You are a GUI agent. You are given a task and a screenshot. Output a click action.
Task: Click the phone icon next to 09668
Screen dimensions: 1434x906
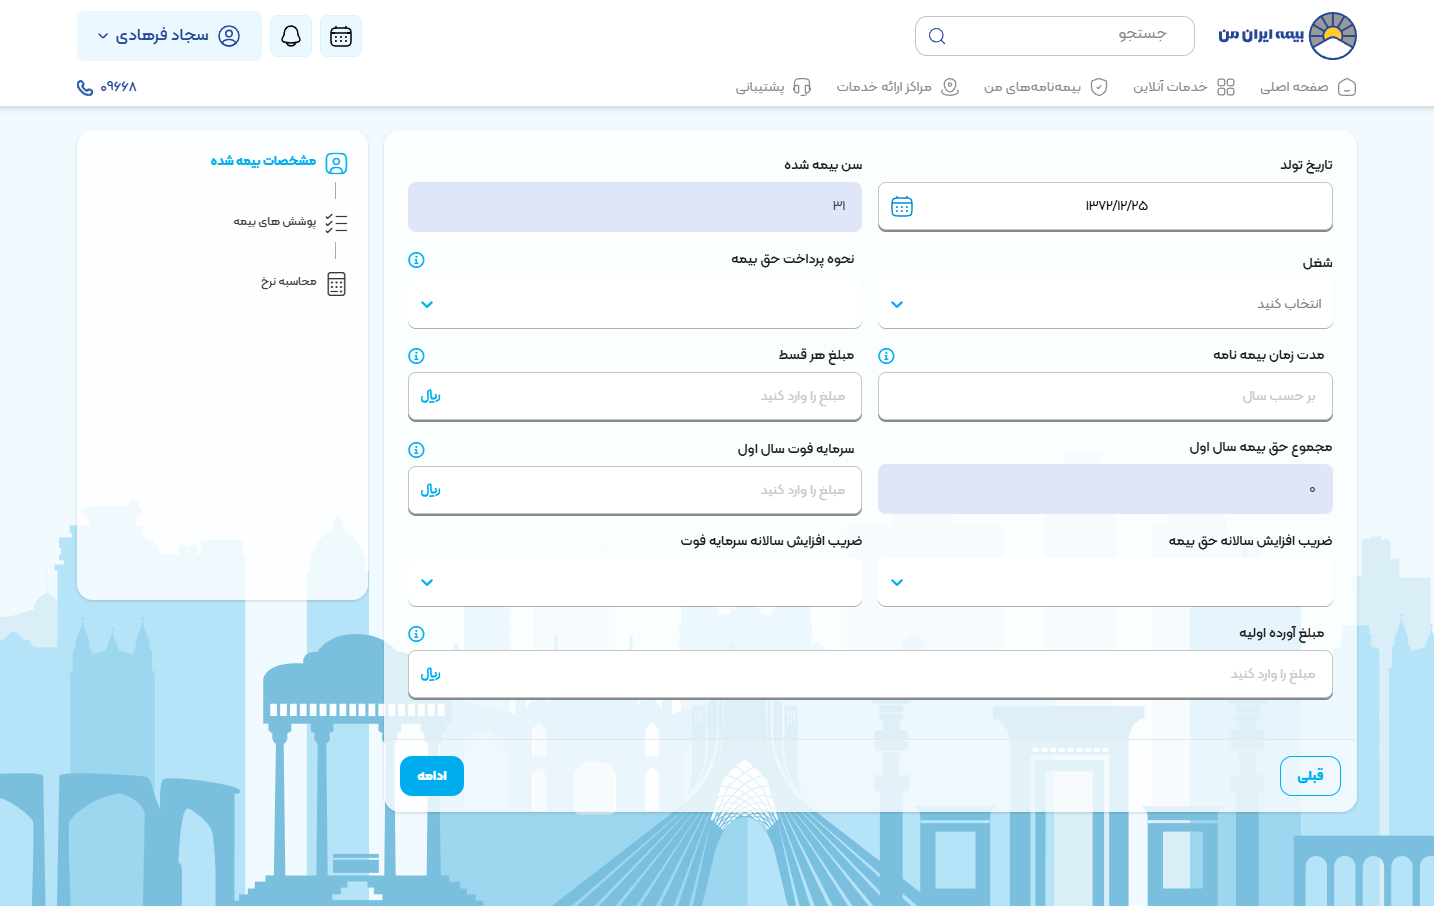point(83,88)
